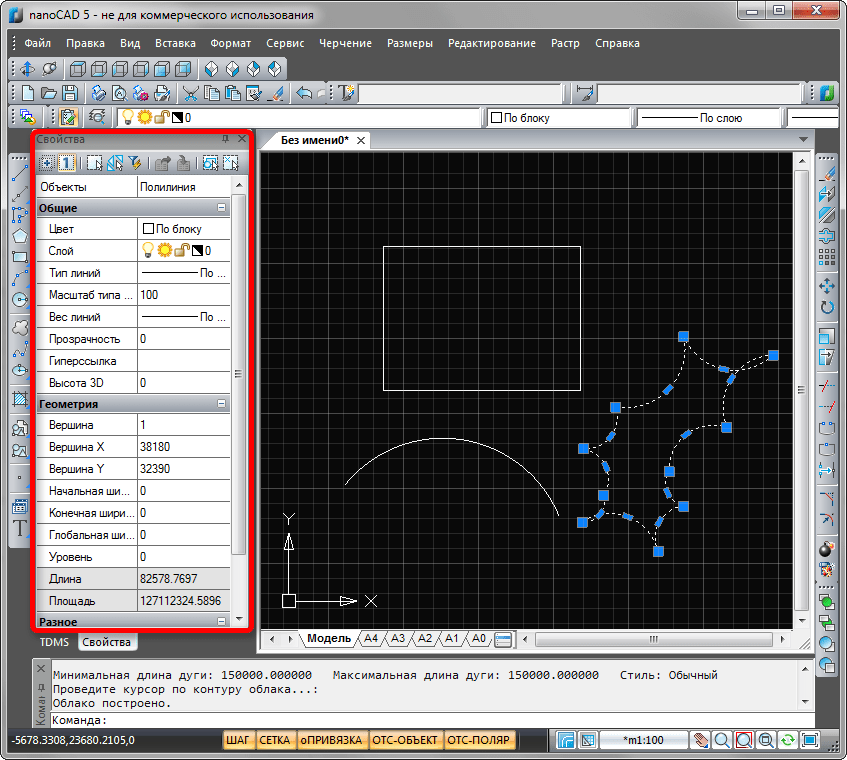Image resolution: width=847 pixels, height=760 pixels.
Task: Toggle ОТС-ОБЪЕКТ object tracking
Action: [x=405, y=740]
